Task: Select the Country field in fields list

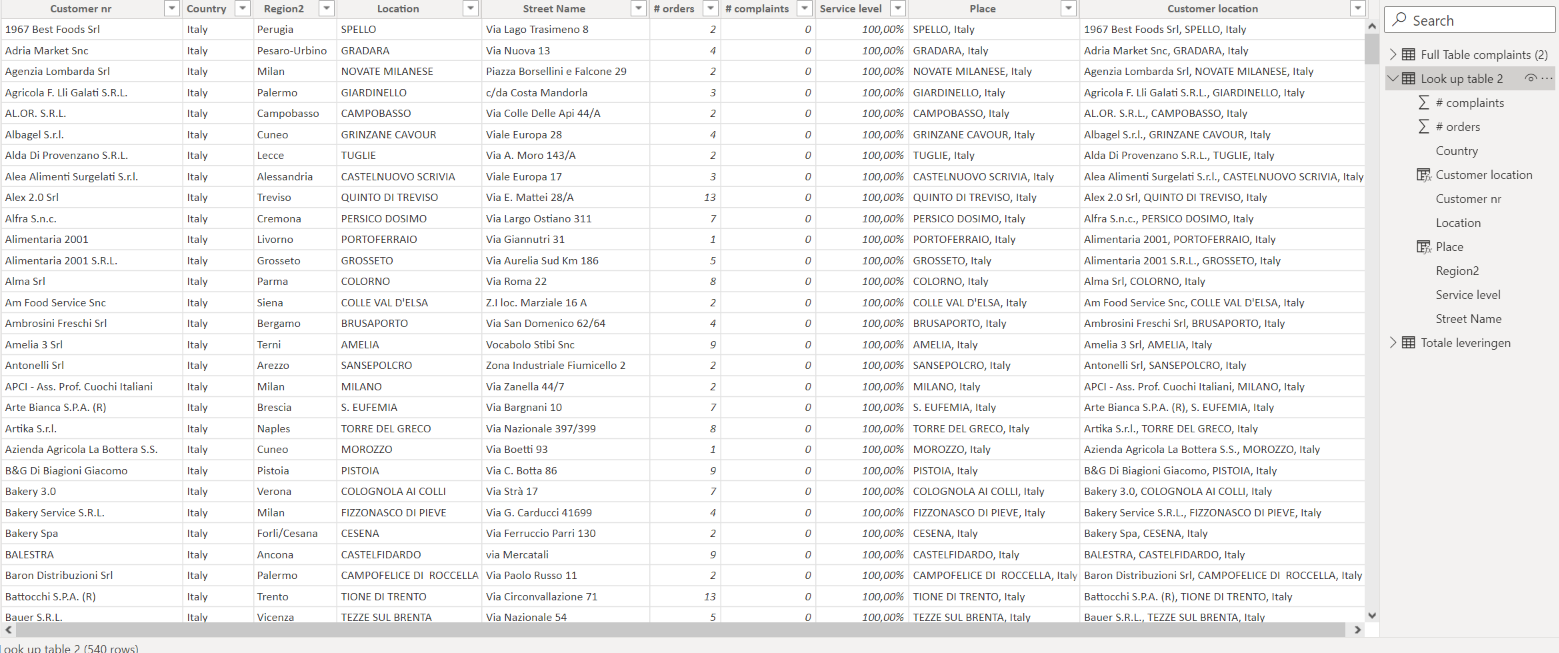Action: 1457,151
